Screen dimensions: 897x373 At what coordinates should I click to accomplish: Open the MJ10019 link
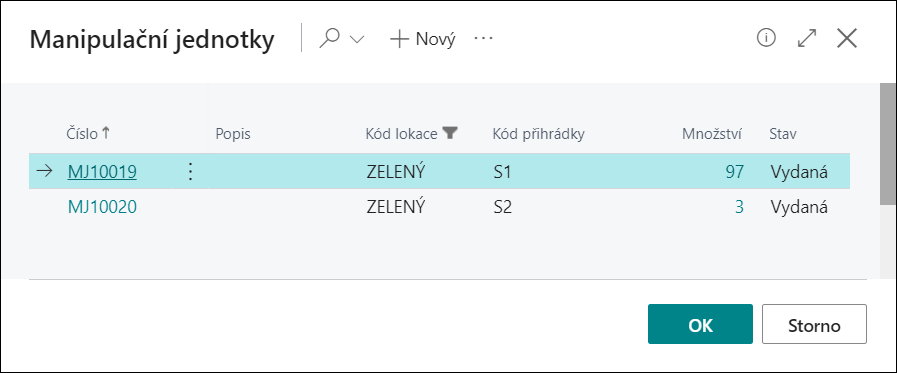[102, 172]
